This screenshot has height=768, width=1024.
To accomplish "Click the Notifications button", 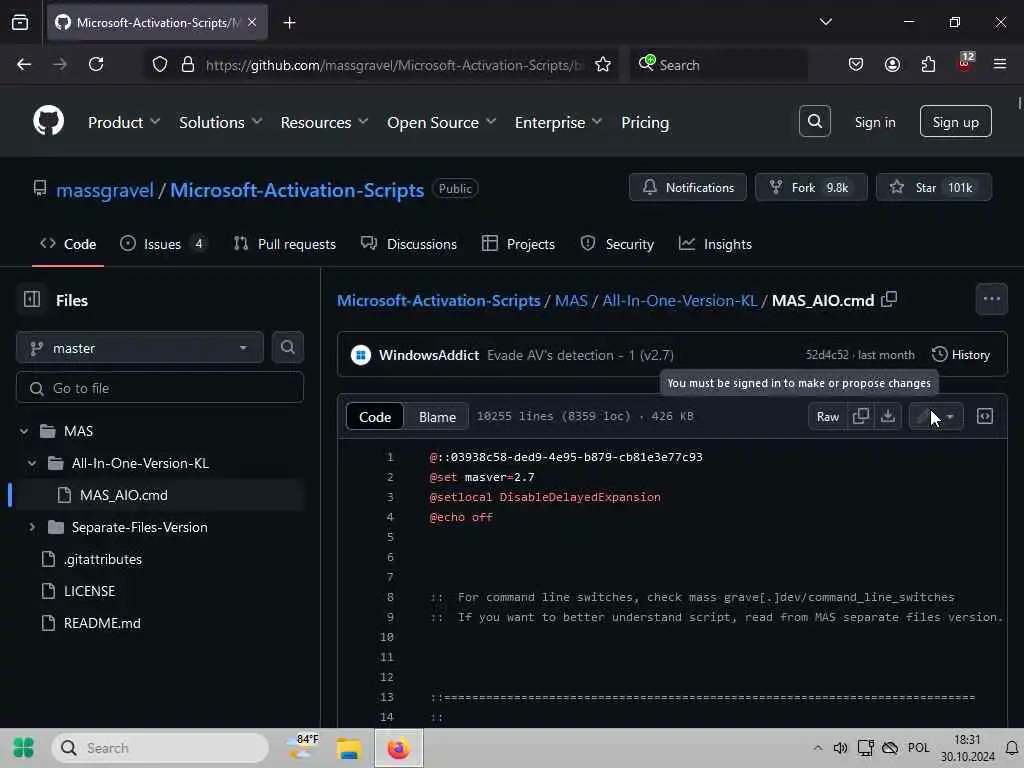I will pyautogui.click(x=688, y=187).
